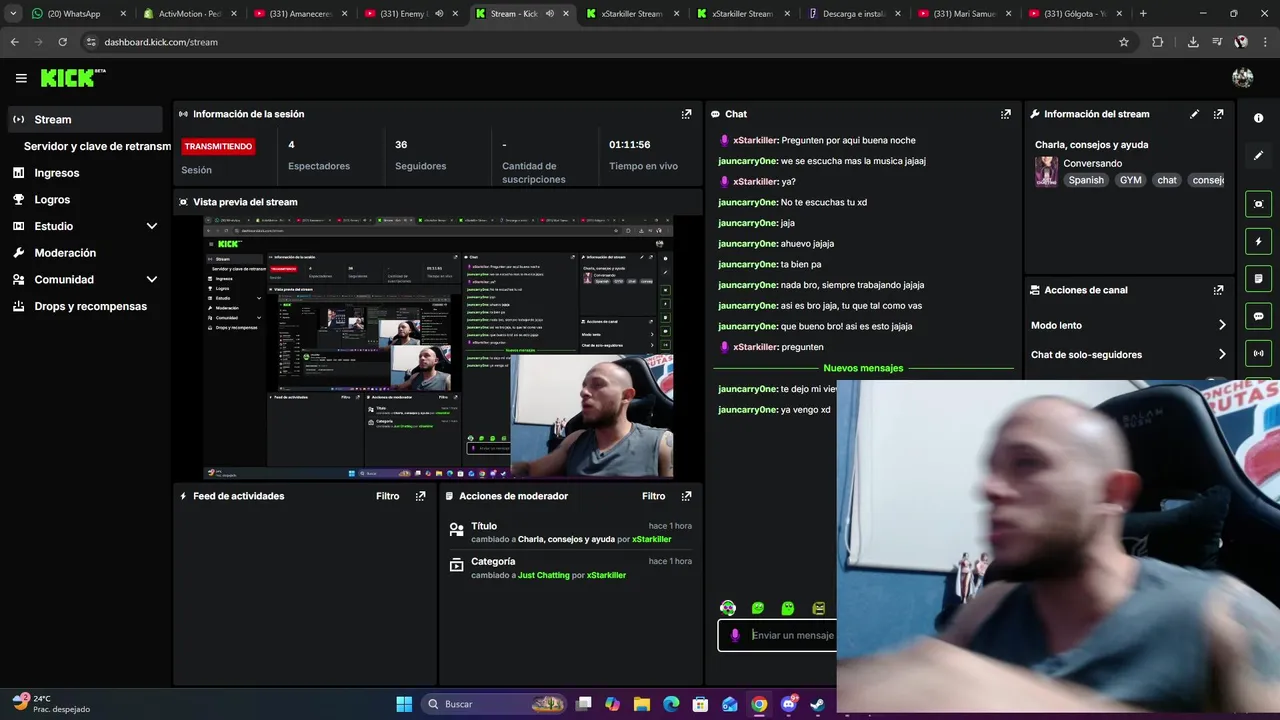
Task: Click the purple identity badge in message box
Action: pyautogui.click(x=735, y=635)
